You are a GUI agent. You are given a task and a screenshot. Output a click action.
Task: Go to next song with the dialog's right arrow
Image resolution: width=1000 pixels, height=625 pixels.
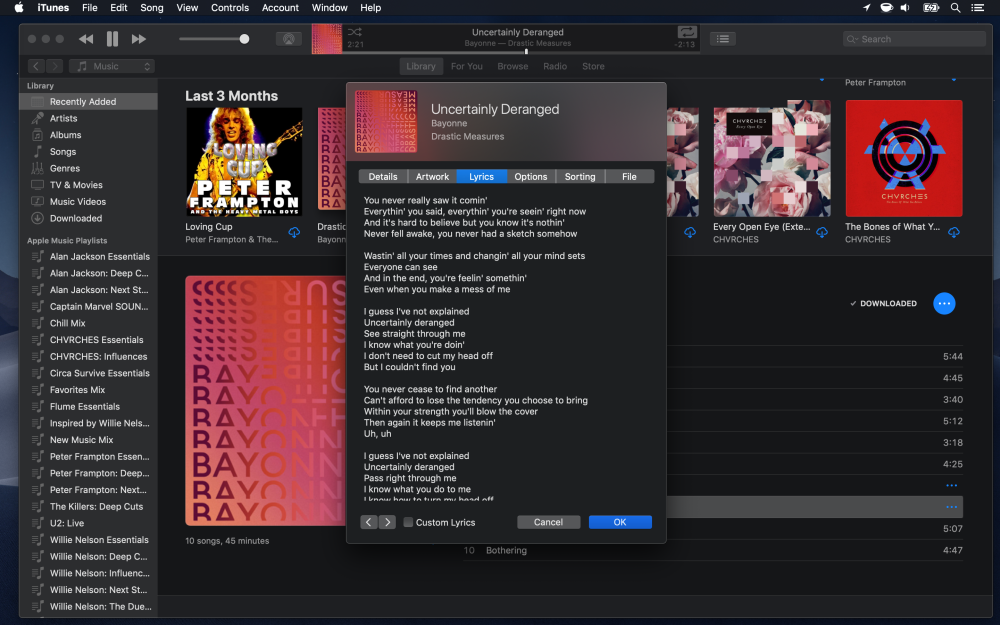point(387,522)
